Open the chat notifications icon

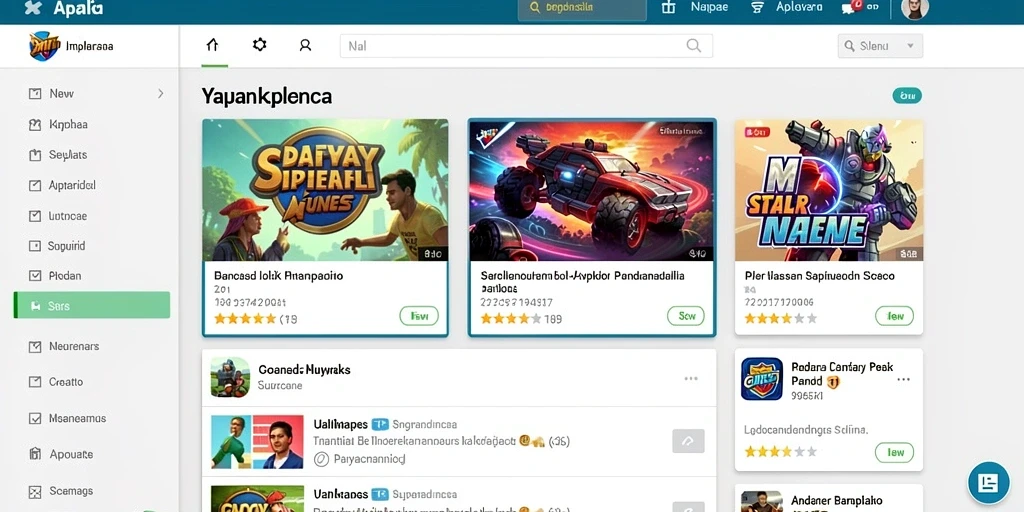(x=851, y=8)
